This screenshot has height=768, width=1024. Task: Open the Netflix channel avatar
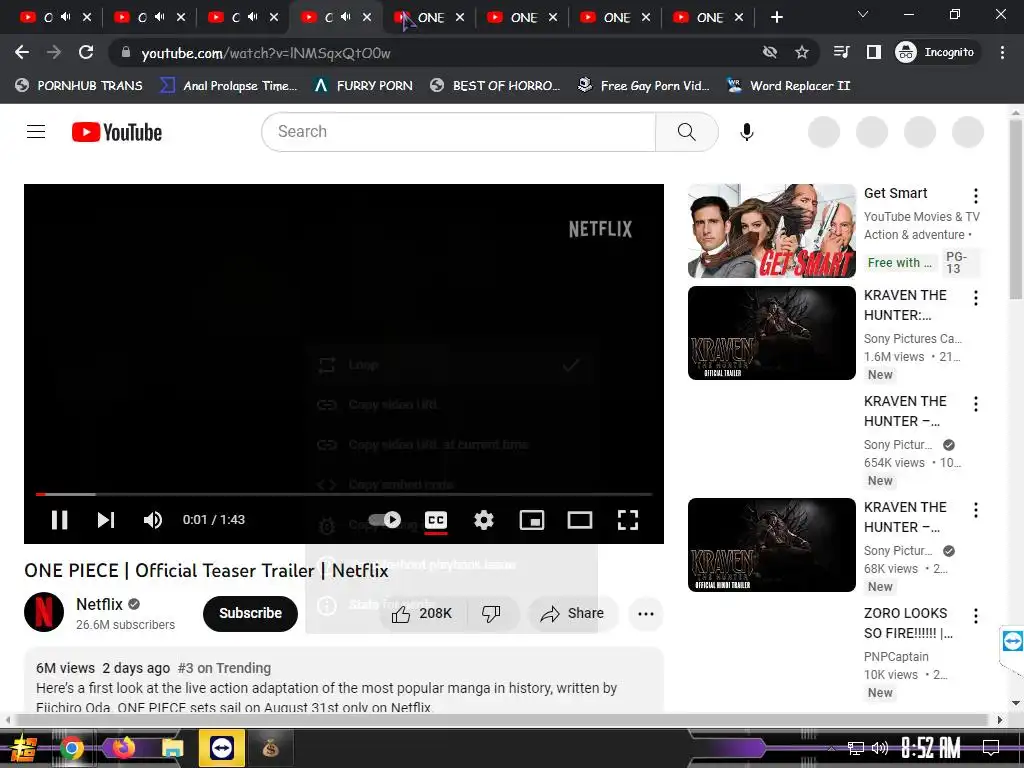[44, 612]
